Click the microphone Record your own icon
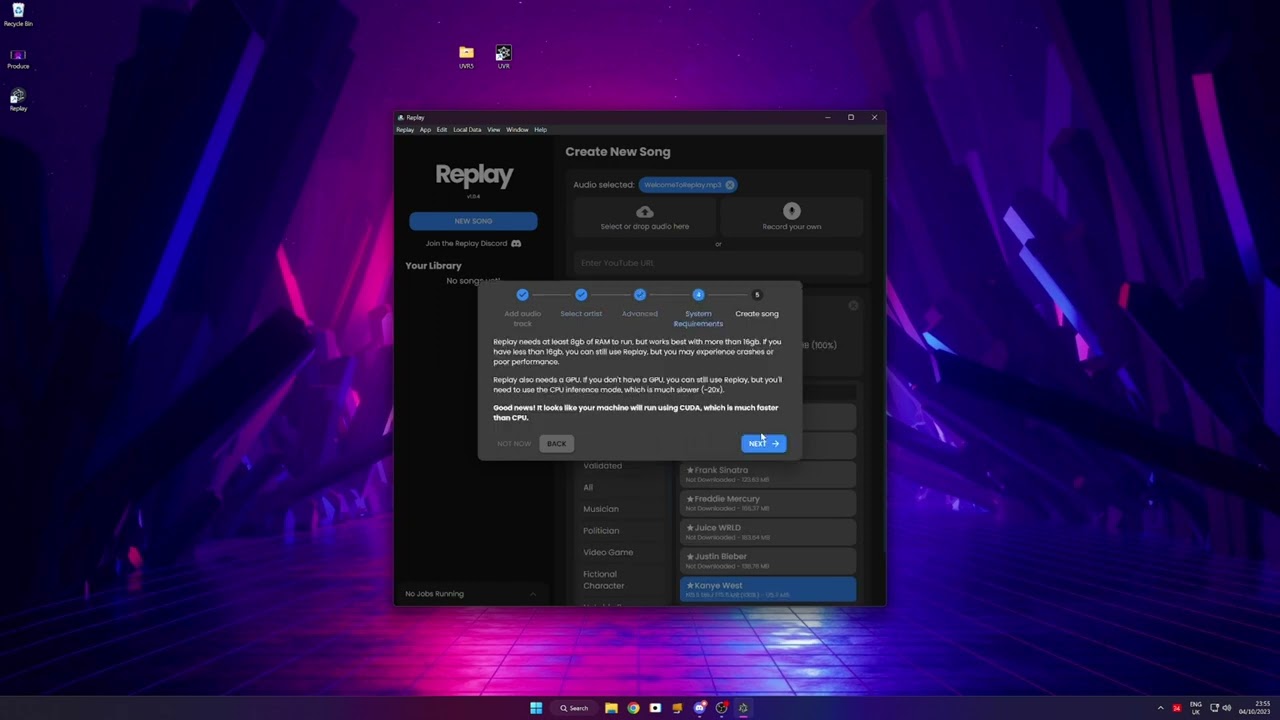1280x720 pixels. (792, 211)
